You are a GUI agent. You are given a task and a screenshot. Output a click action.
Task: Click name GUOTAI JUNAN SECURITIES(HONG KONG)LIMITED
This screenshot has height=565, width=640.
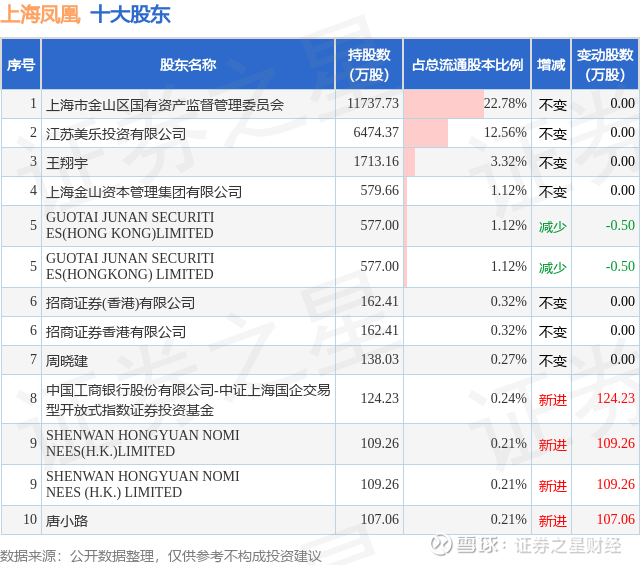[x=130, y=225]
